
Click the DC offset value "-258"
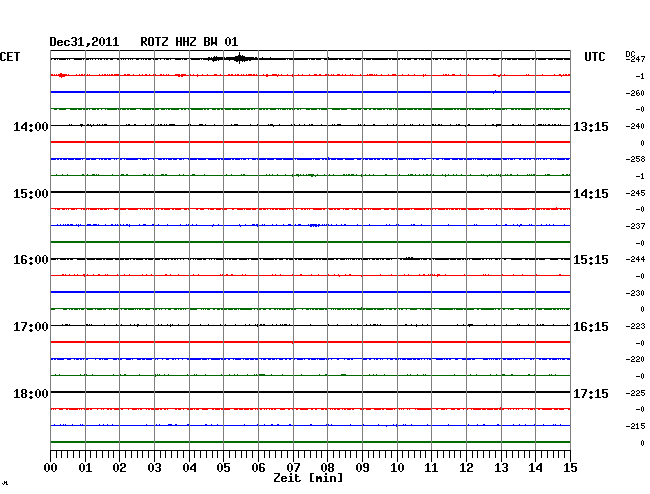pyautogui.click(x=635, y=159)
